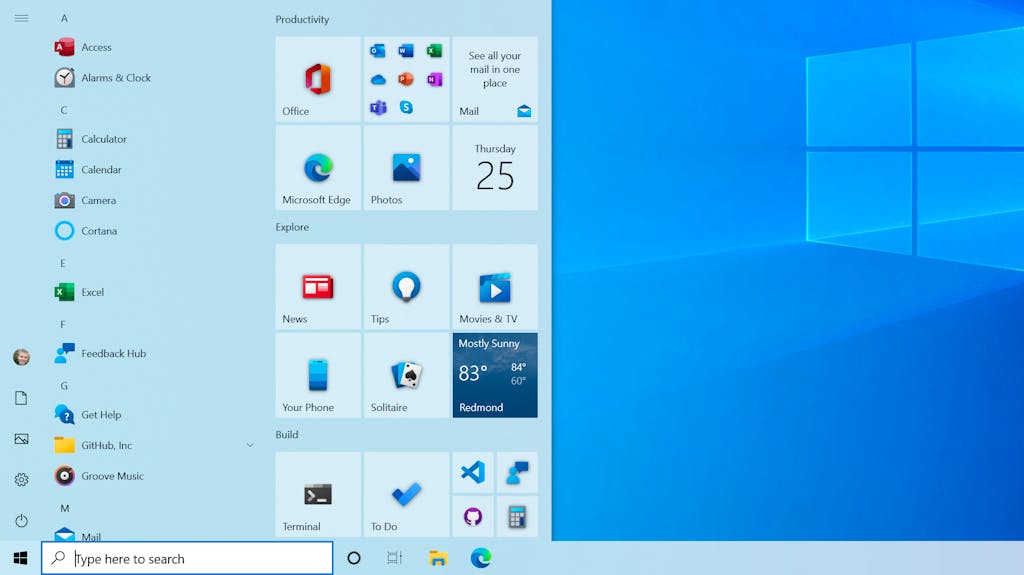Image resolution: width=1024 pixels, height=575 pixels.
Task: Open File Explorer on the taskbar
Action: click(438, 558)
